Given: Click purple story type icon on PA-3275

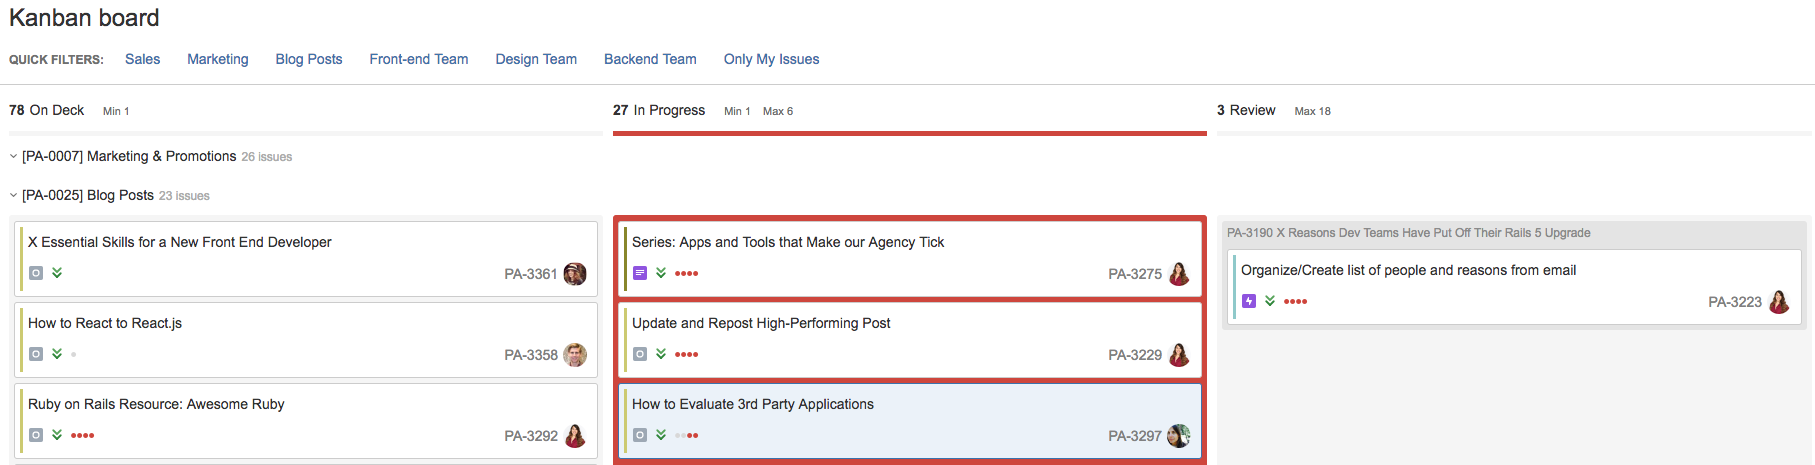Looking at the screenshot, I should tap(640, 273).
